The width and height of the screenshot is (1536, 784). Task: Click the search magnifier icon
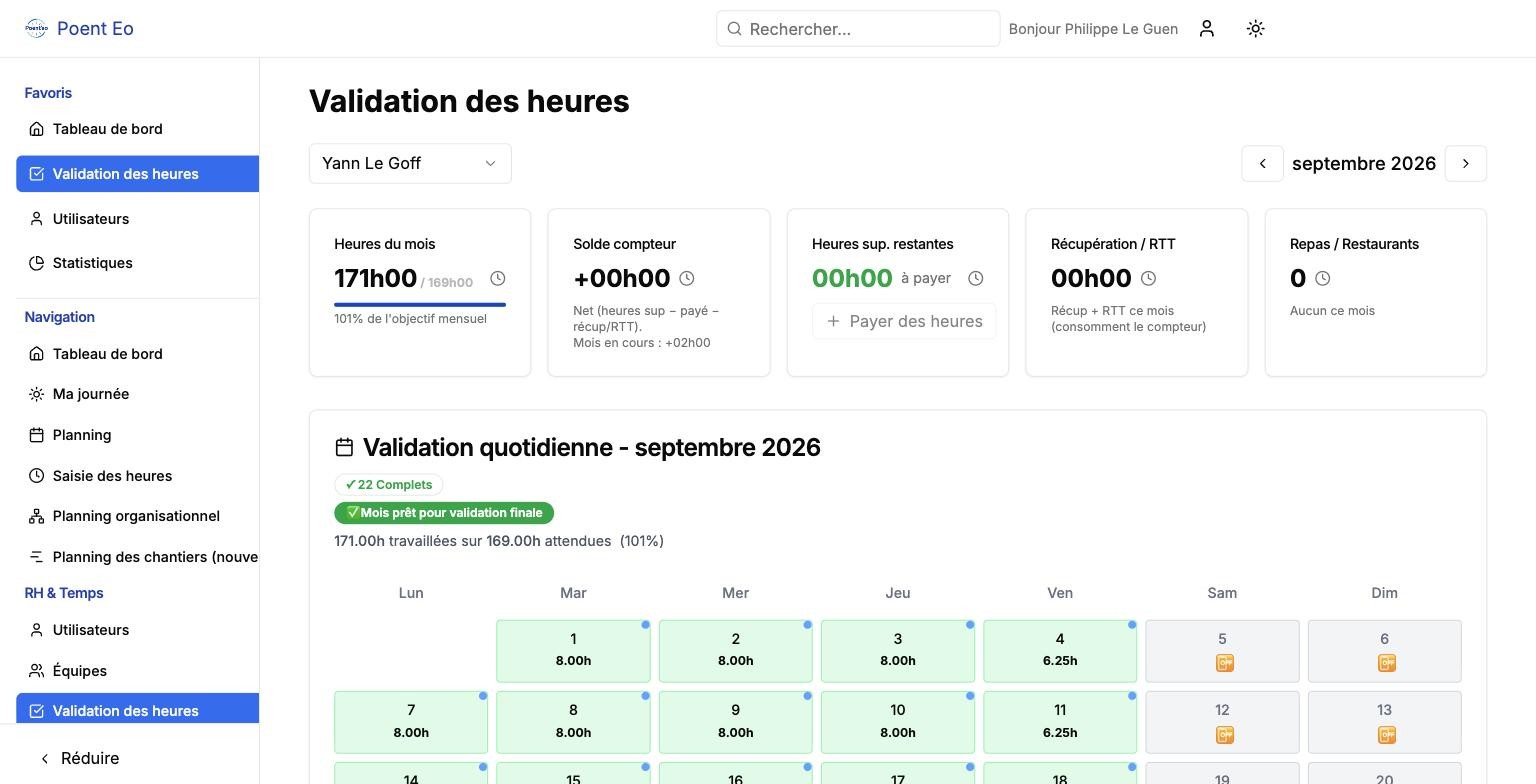click(x=734, y=29)
